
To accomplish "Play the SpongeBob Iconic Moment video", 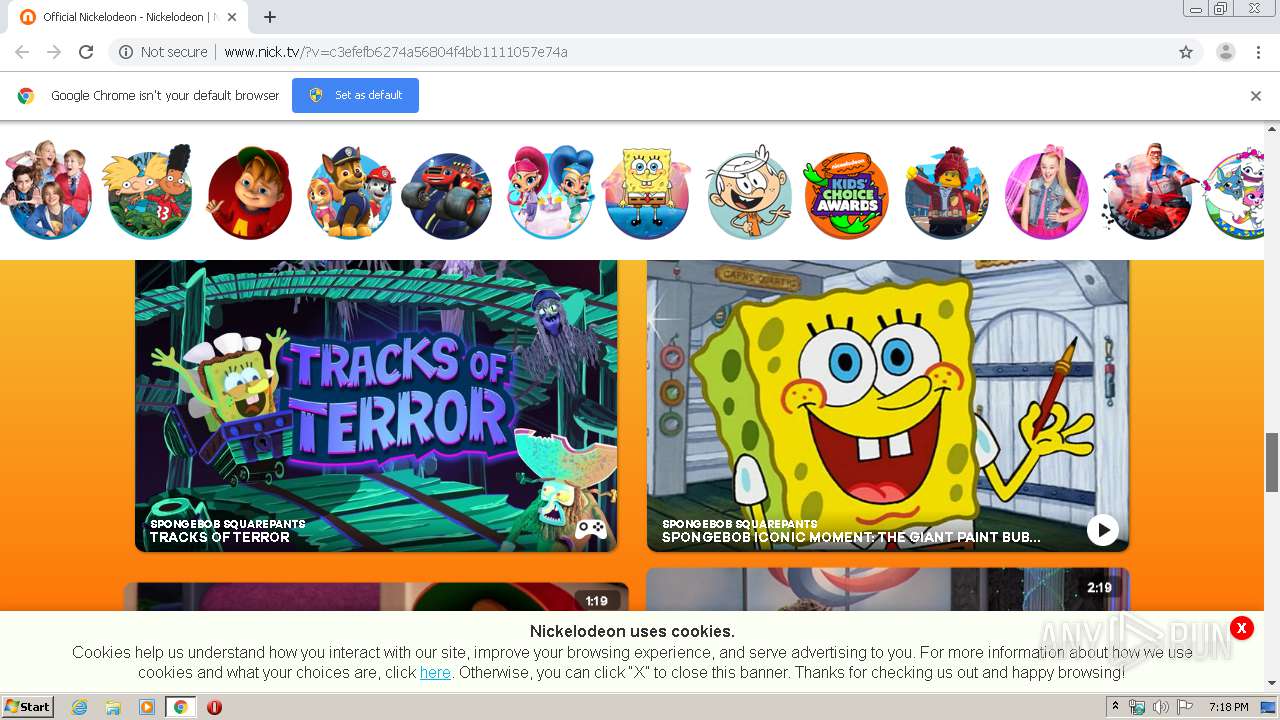I will (1102, 530).
